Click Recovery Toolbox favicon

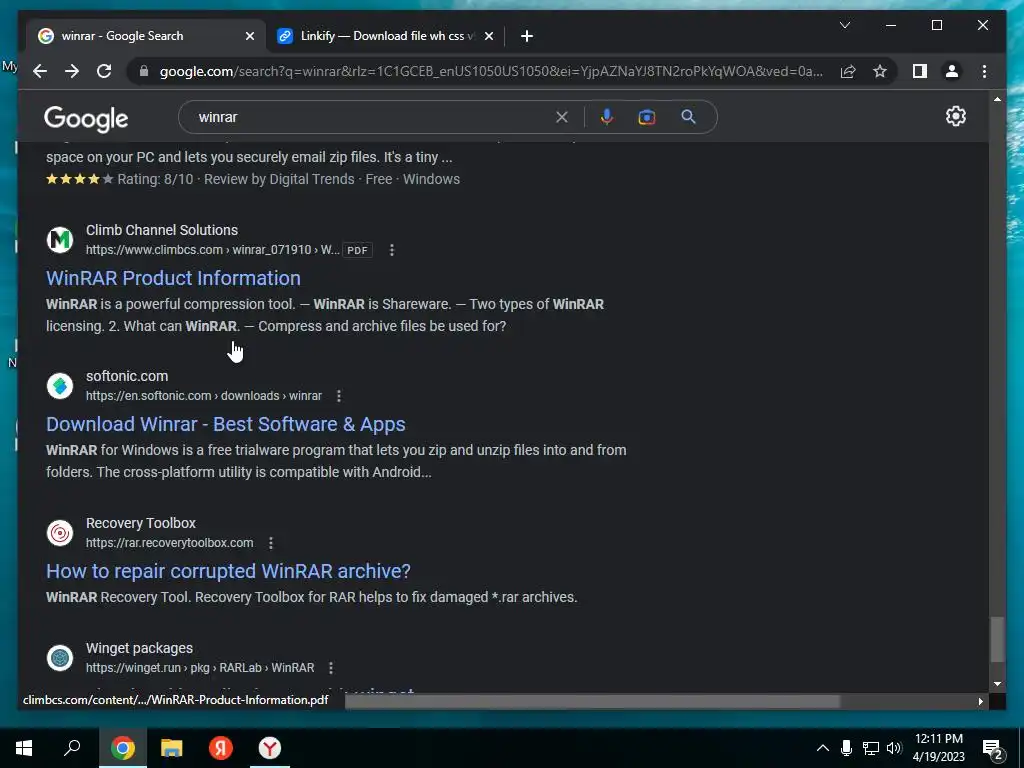[x=60, y=533]
